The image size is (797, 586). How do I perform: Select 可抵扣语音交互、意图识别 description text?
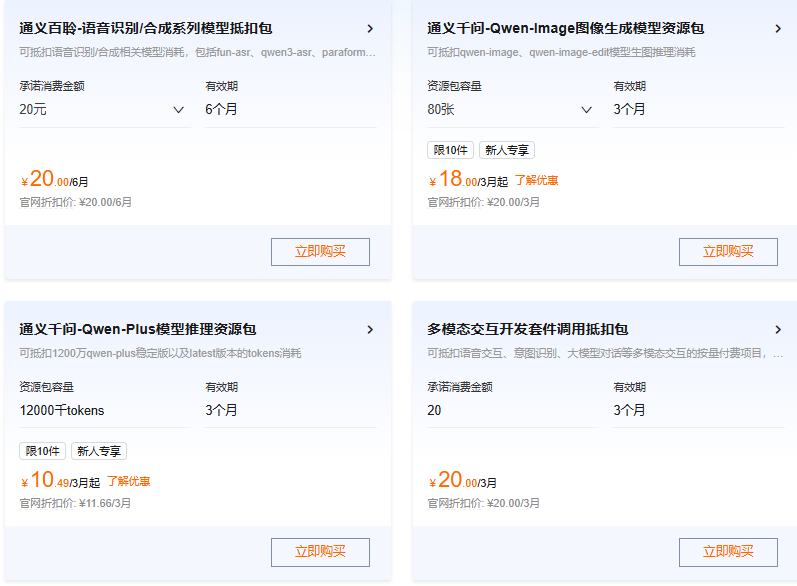coord(605,353)
